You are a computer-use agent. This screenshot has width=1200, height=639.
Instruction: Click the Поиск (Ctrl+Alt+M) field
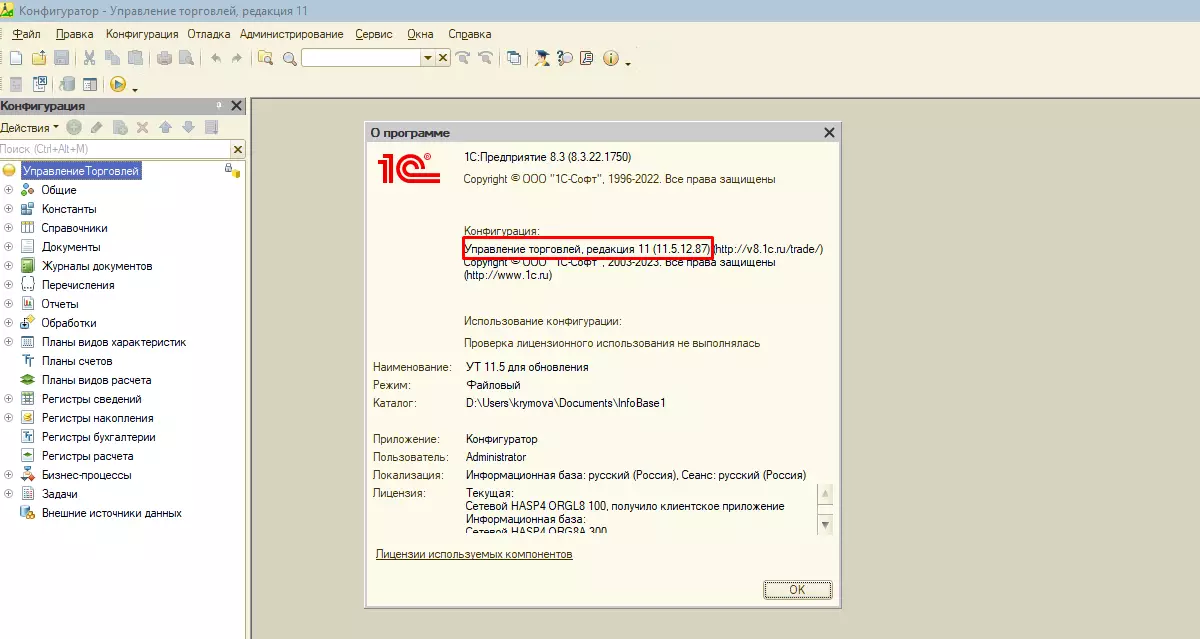tap(115, 149)
